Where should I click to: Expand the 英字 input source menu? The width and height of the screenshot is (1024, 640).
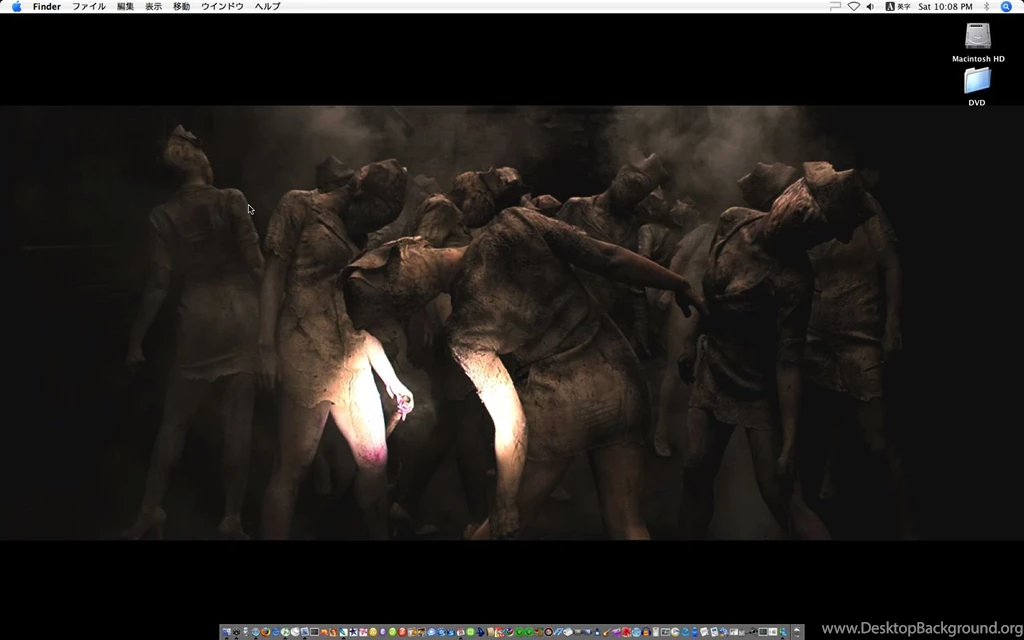(x=897, y=6)
